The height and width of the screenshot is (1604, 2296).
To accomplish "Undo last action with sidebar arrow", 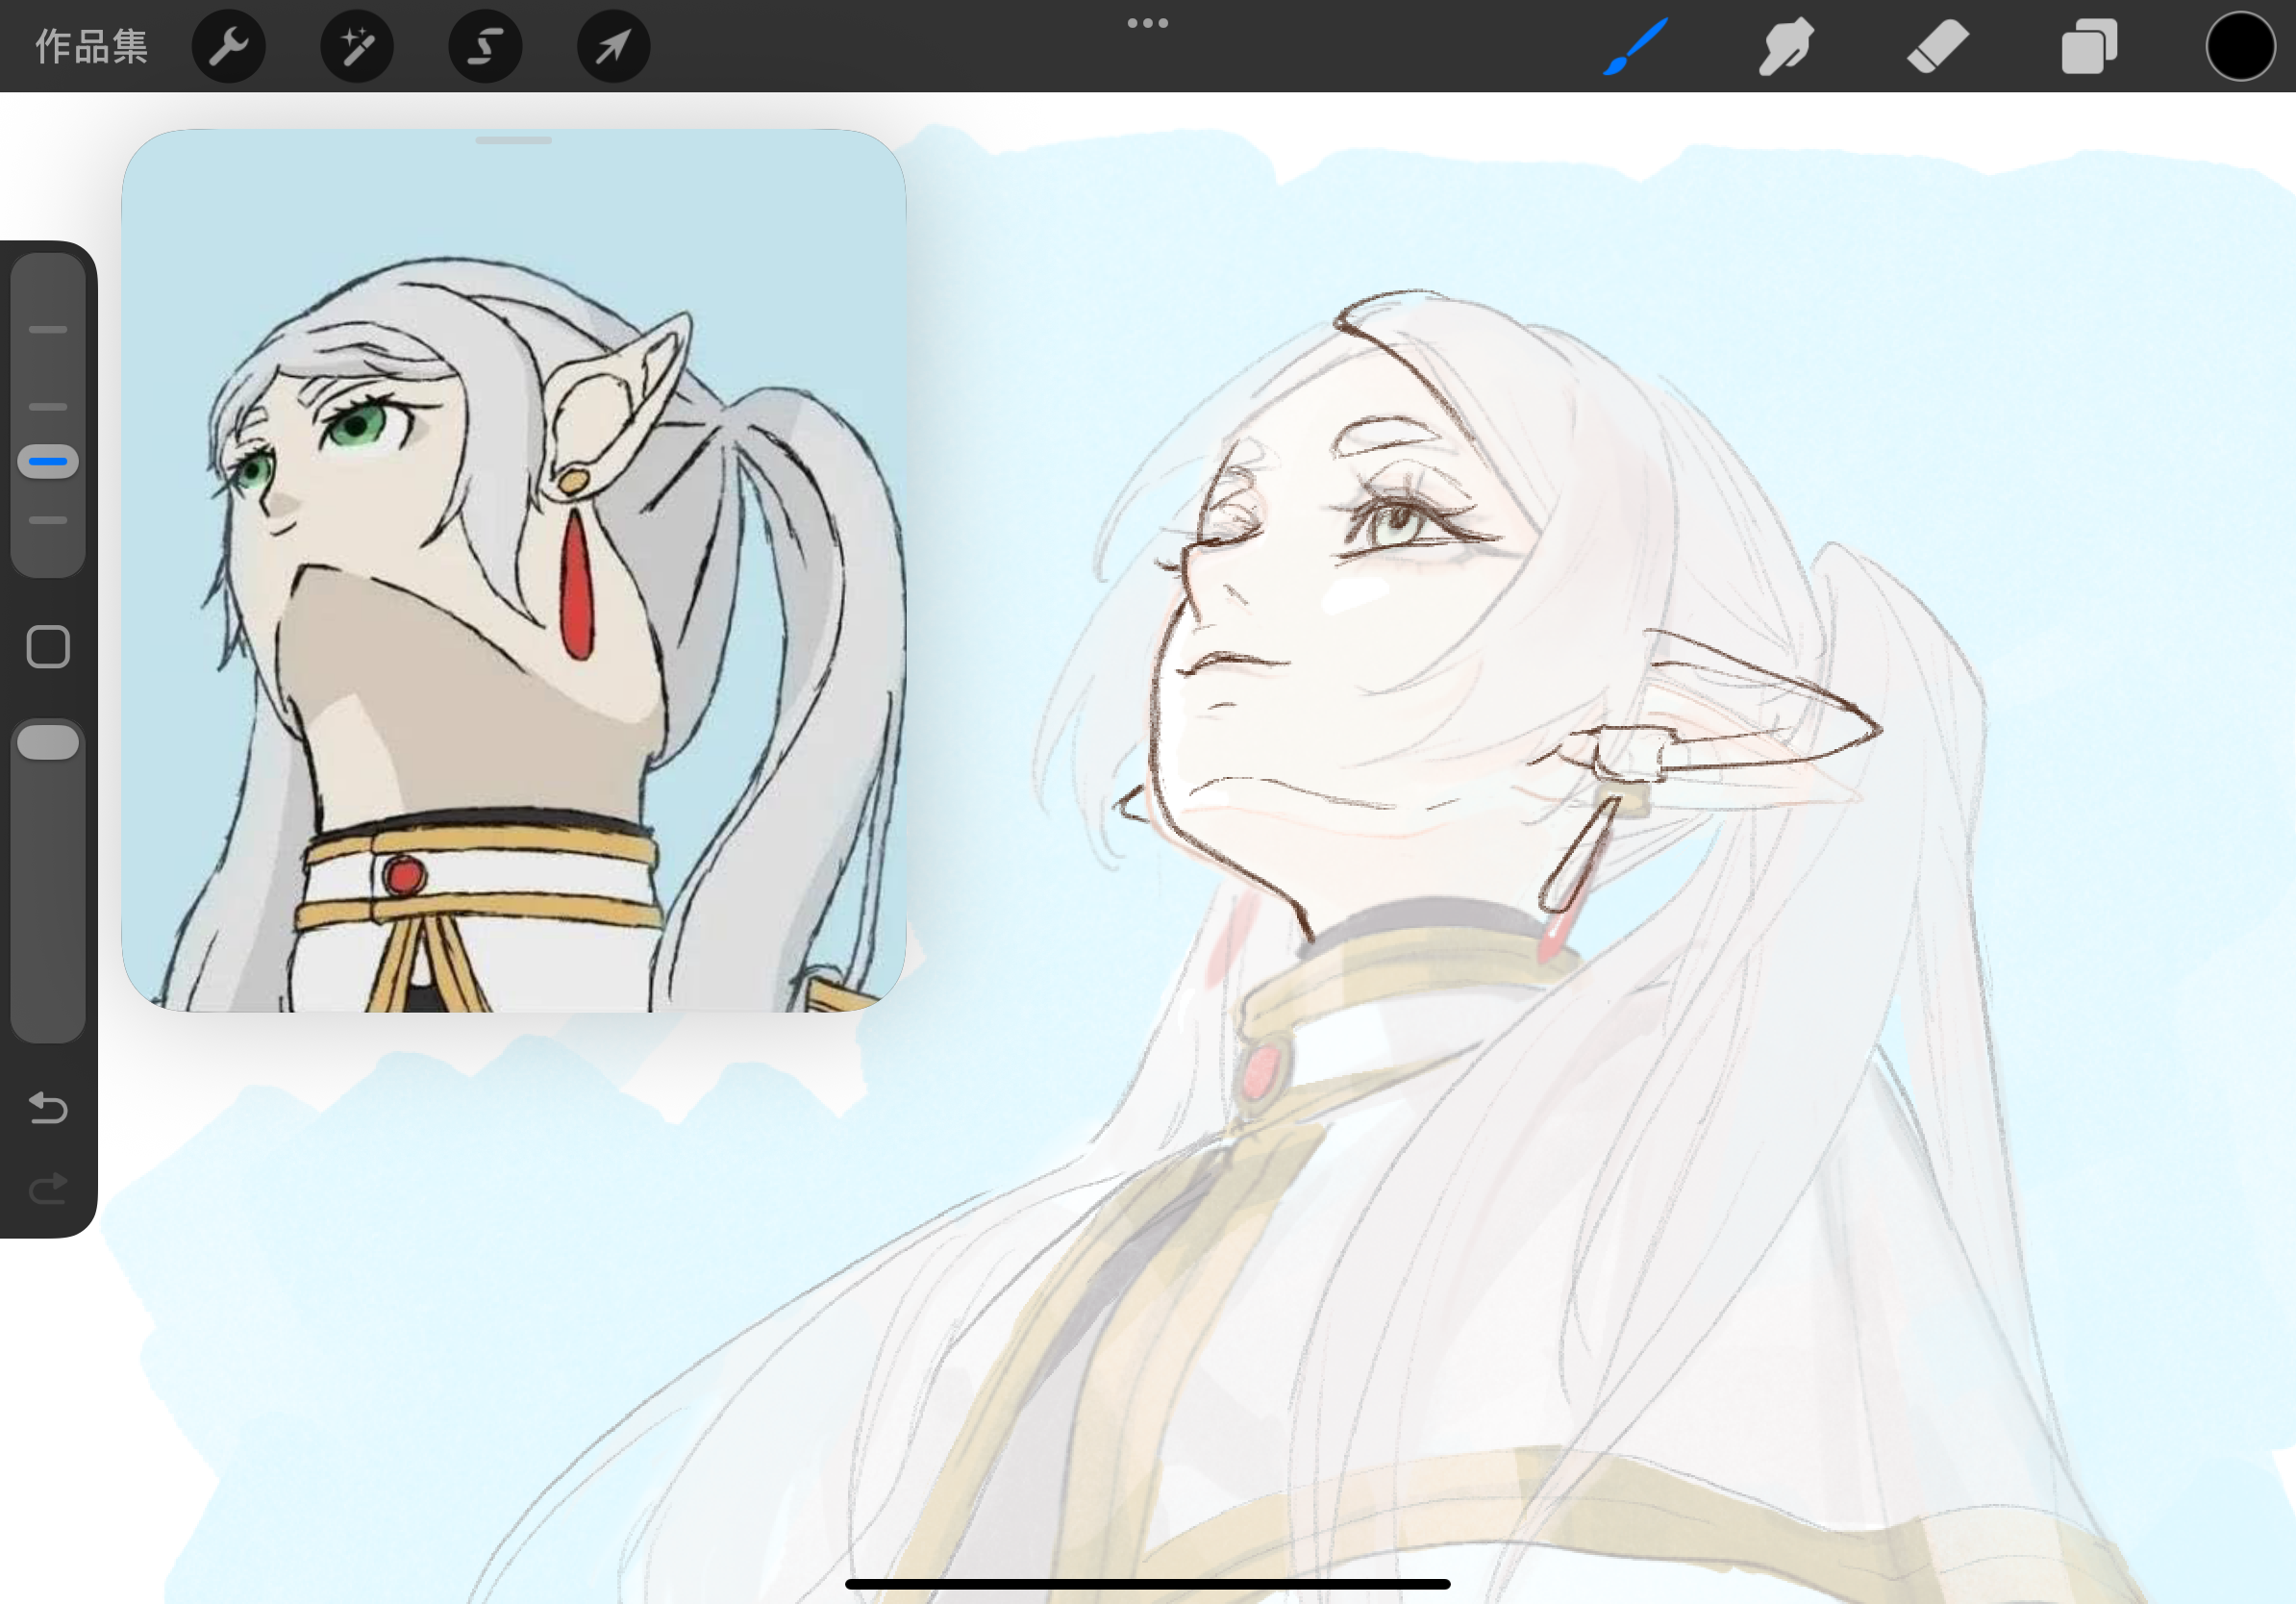I will [x=48, y=1108].
